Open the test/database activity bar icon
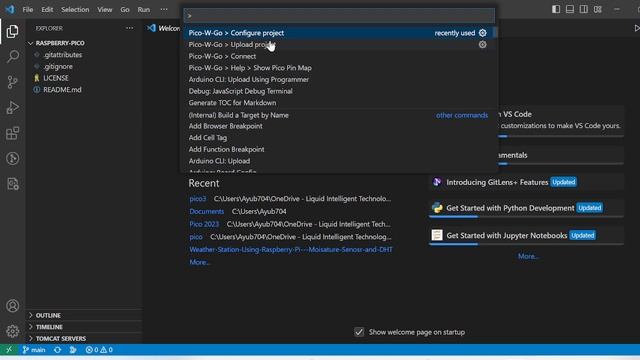Screen dimensions: 640x360 [12, 184]
